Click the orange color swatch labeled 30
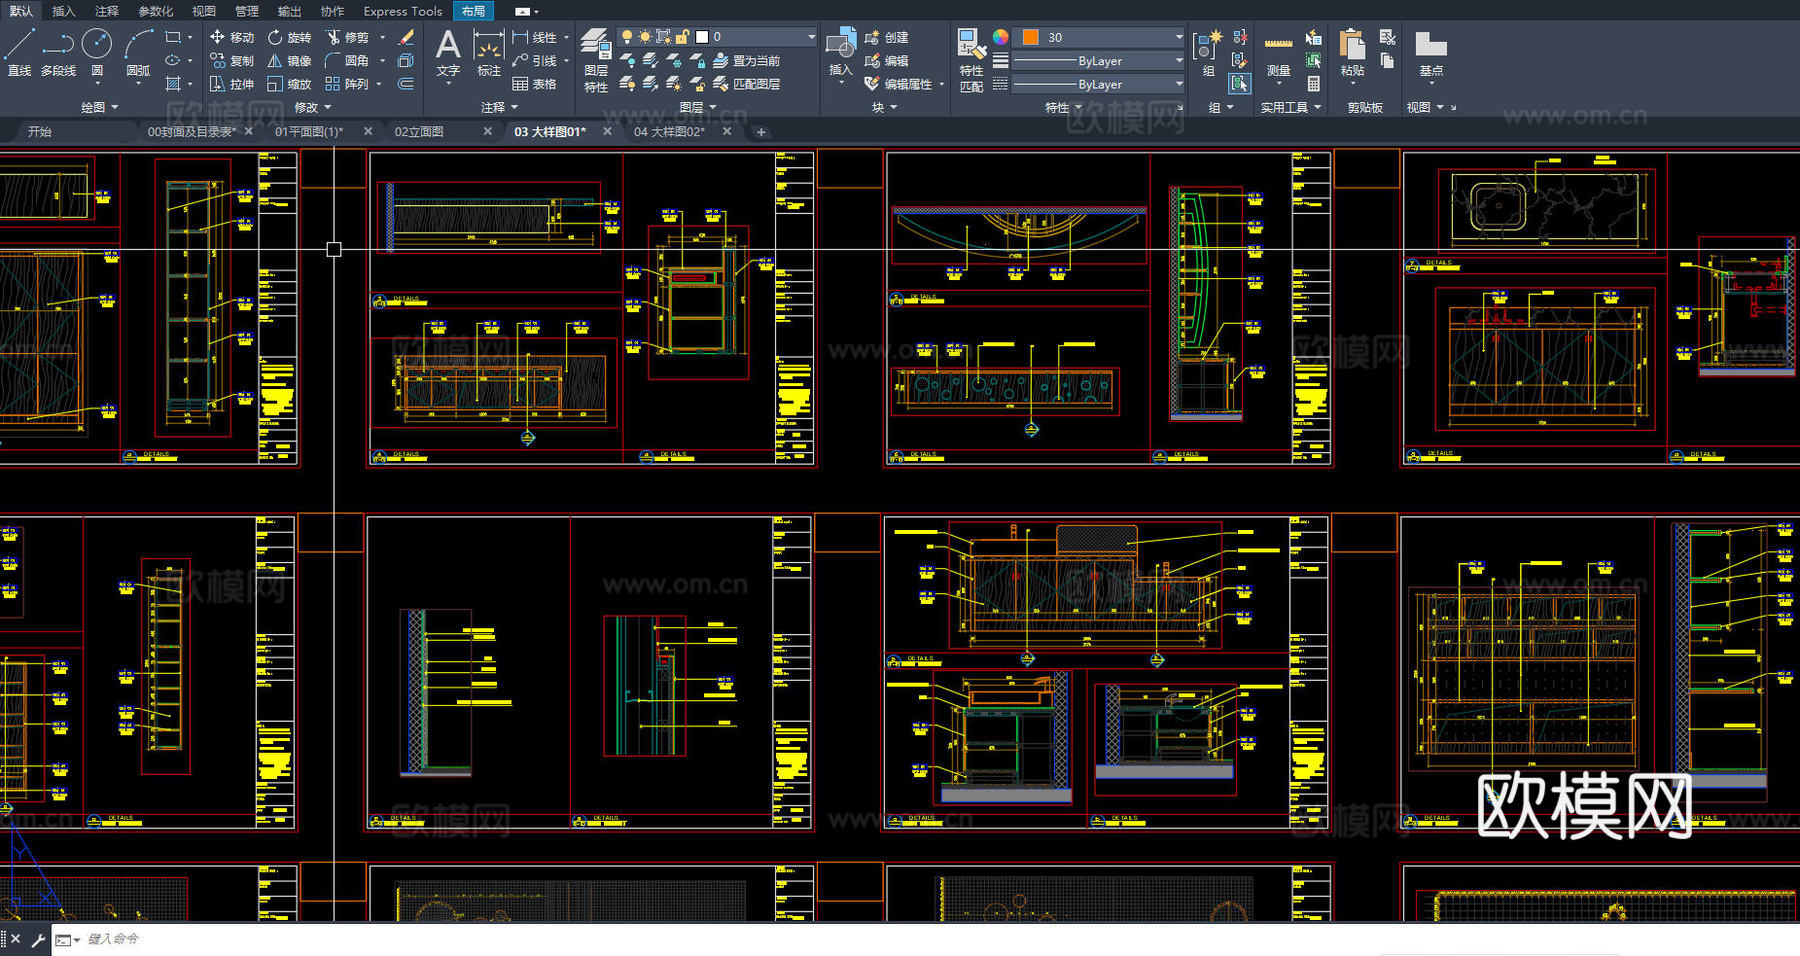This screenshot has width=1800, height=956. (1030, 37)
